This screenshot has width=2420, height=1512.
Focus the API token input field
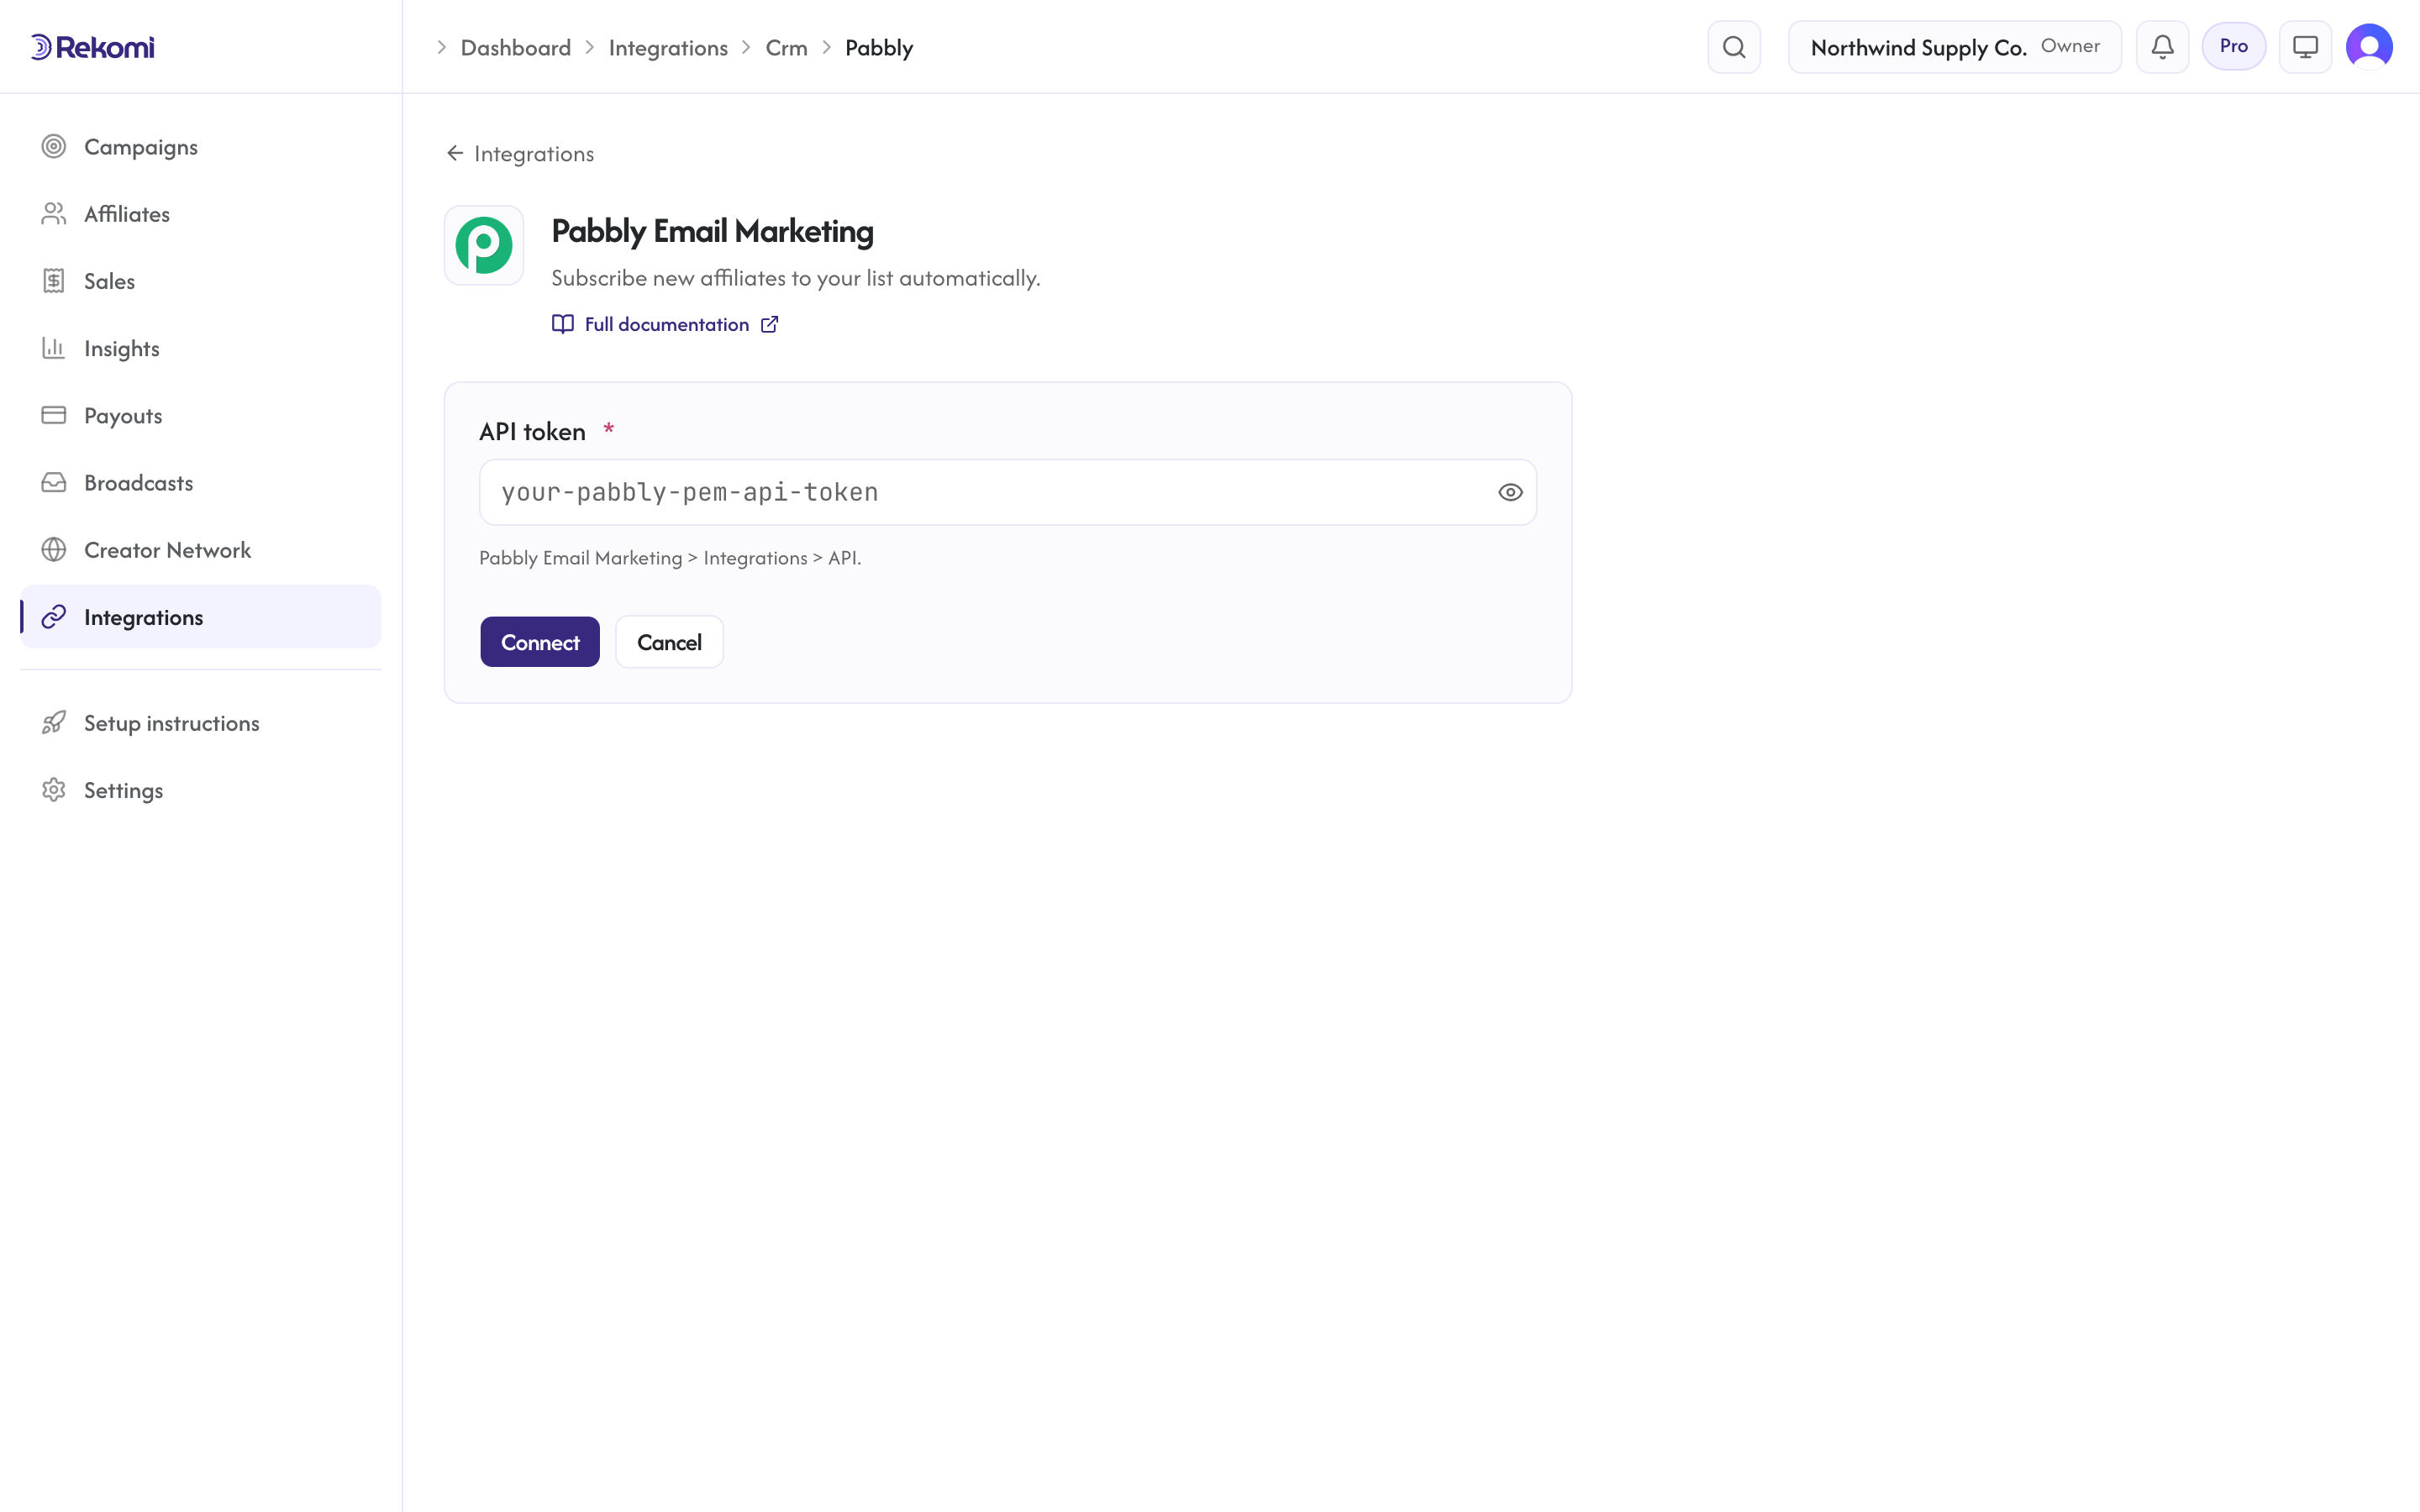point(1007,492)
